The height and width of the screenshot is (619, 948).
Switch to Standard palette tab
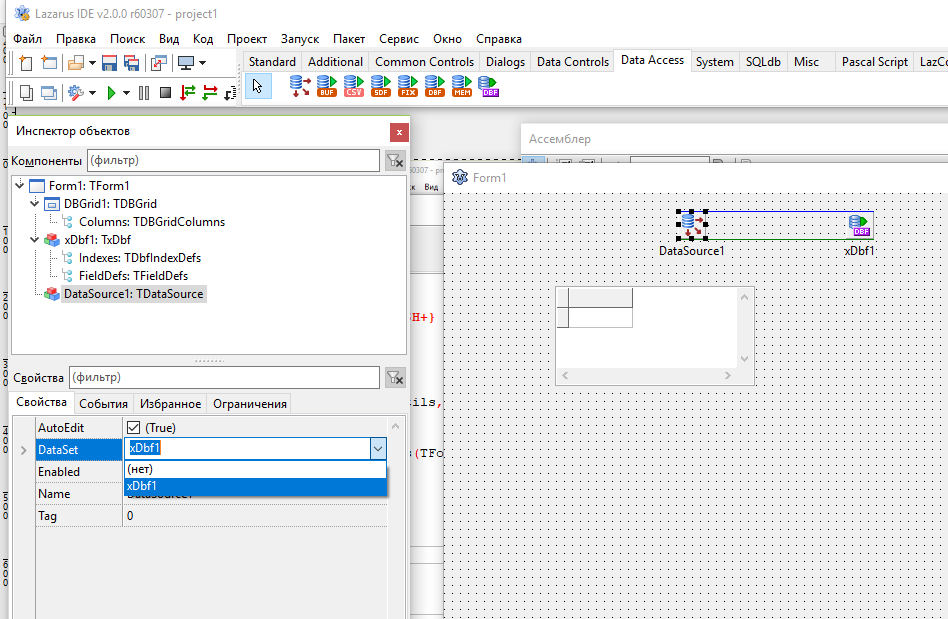point(272,62)
